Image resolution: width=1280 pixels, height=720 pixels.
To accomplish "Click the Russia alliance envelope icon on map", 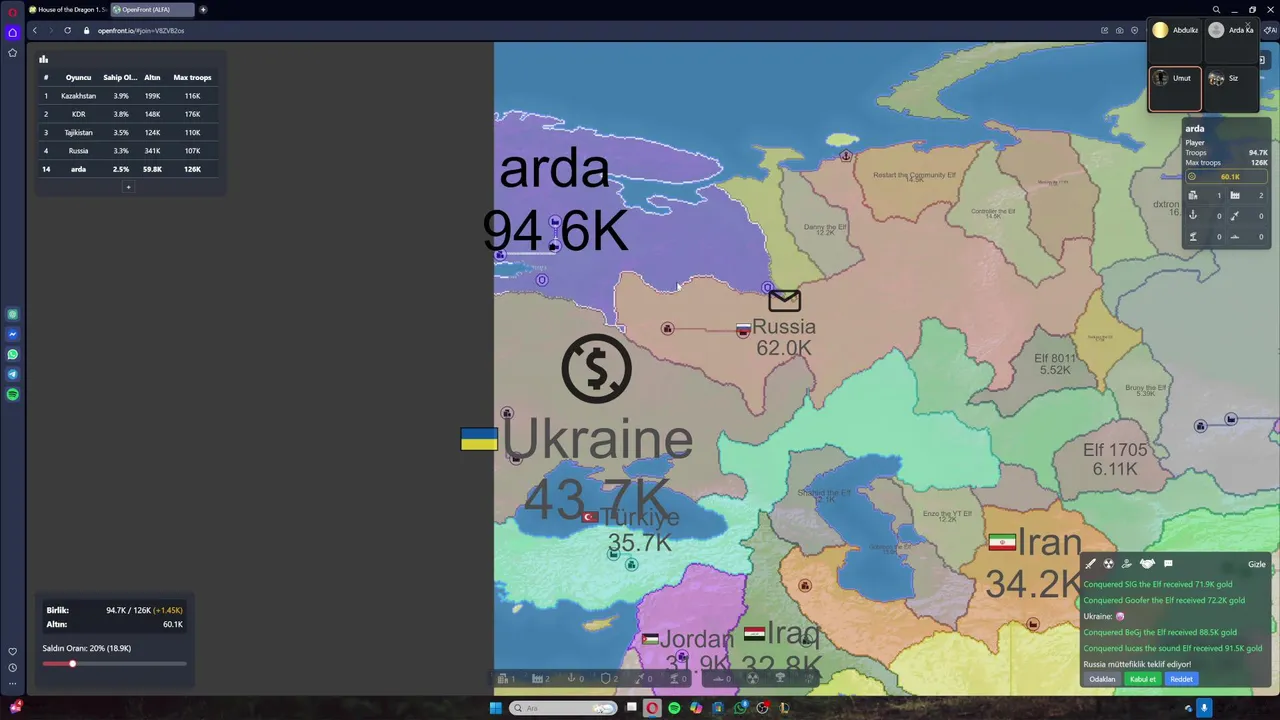I will [x=784, y=300].
